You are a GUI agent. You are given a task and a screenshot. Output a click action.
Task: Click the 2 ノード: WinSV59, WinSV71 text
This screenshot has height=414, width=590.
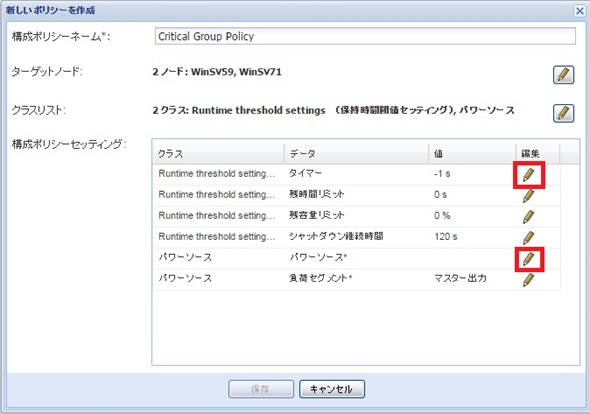(217, 72)
